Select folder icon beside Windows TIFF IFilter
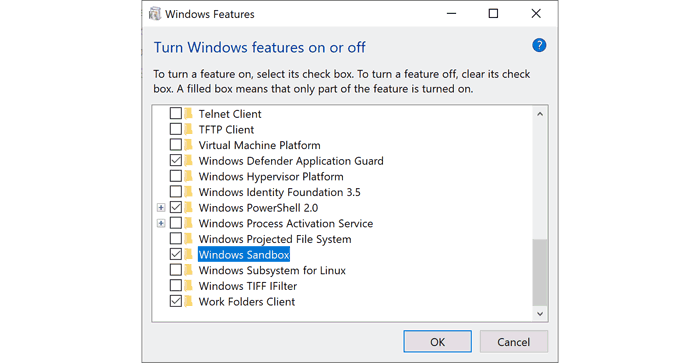The image size is (700, 363). (188, 285)
